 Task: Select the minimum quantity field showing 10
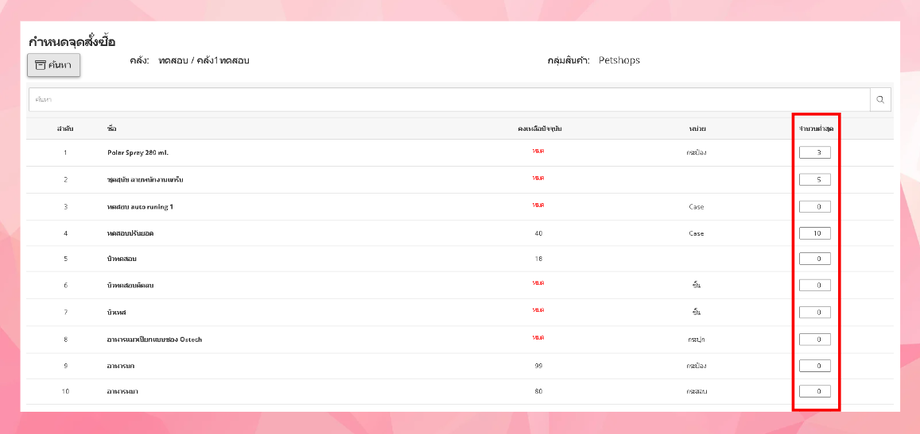pos(815,233)
